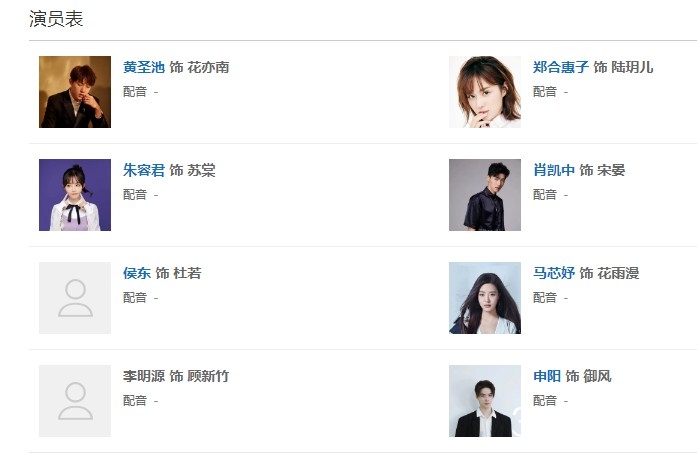Click the photo beside 黄圣池

click(x=75, y=92)
